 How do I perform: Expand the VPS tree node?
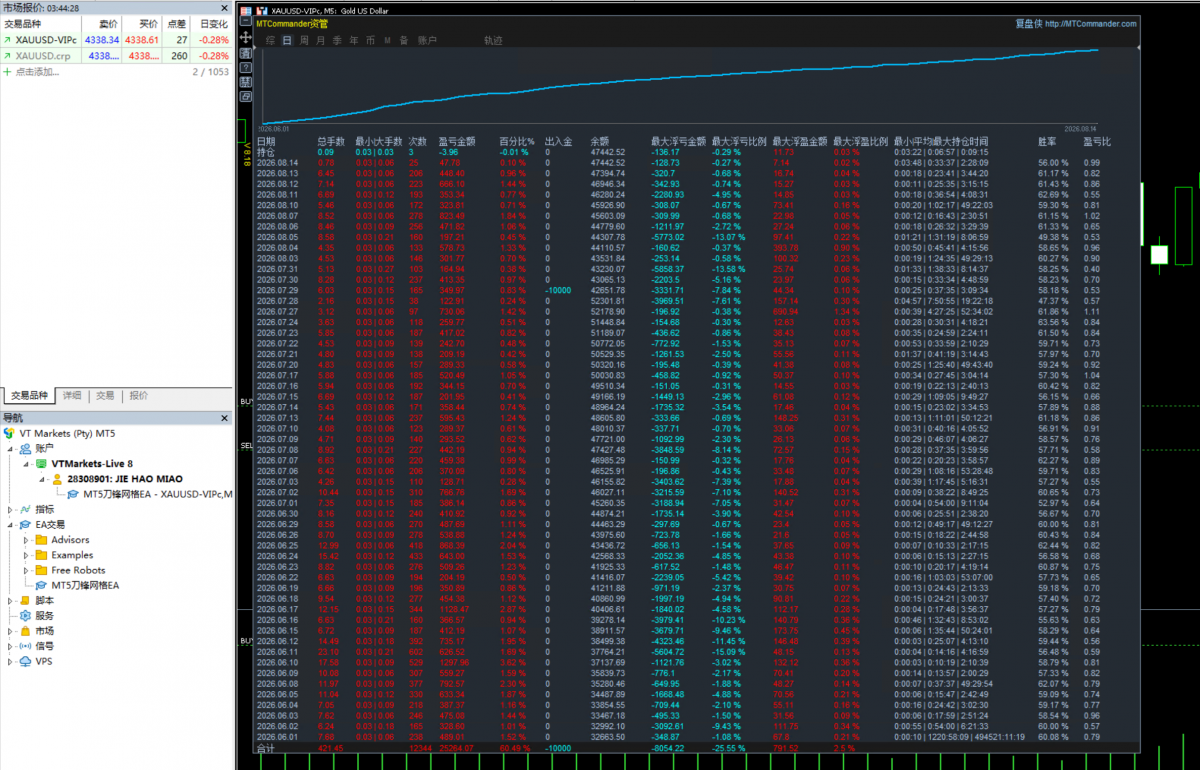click(x=10, y=661)
